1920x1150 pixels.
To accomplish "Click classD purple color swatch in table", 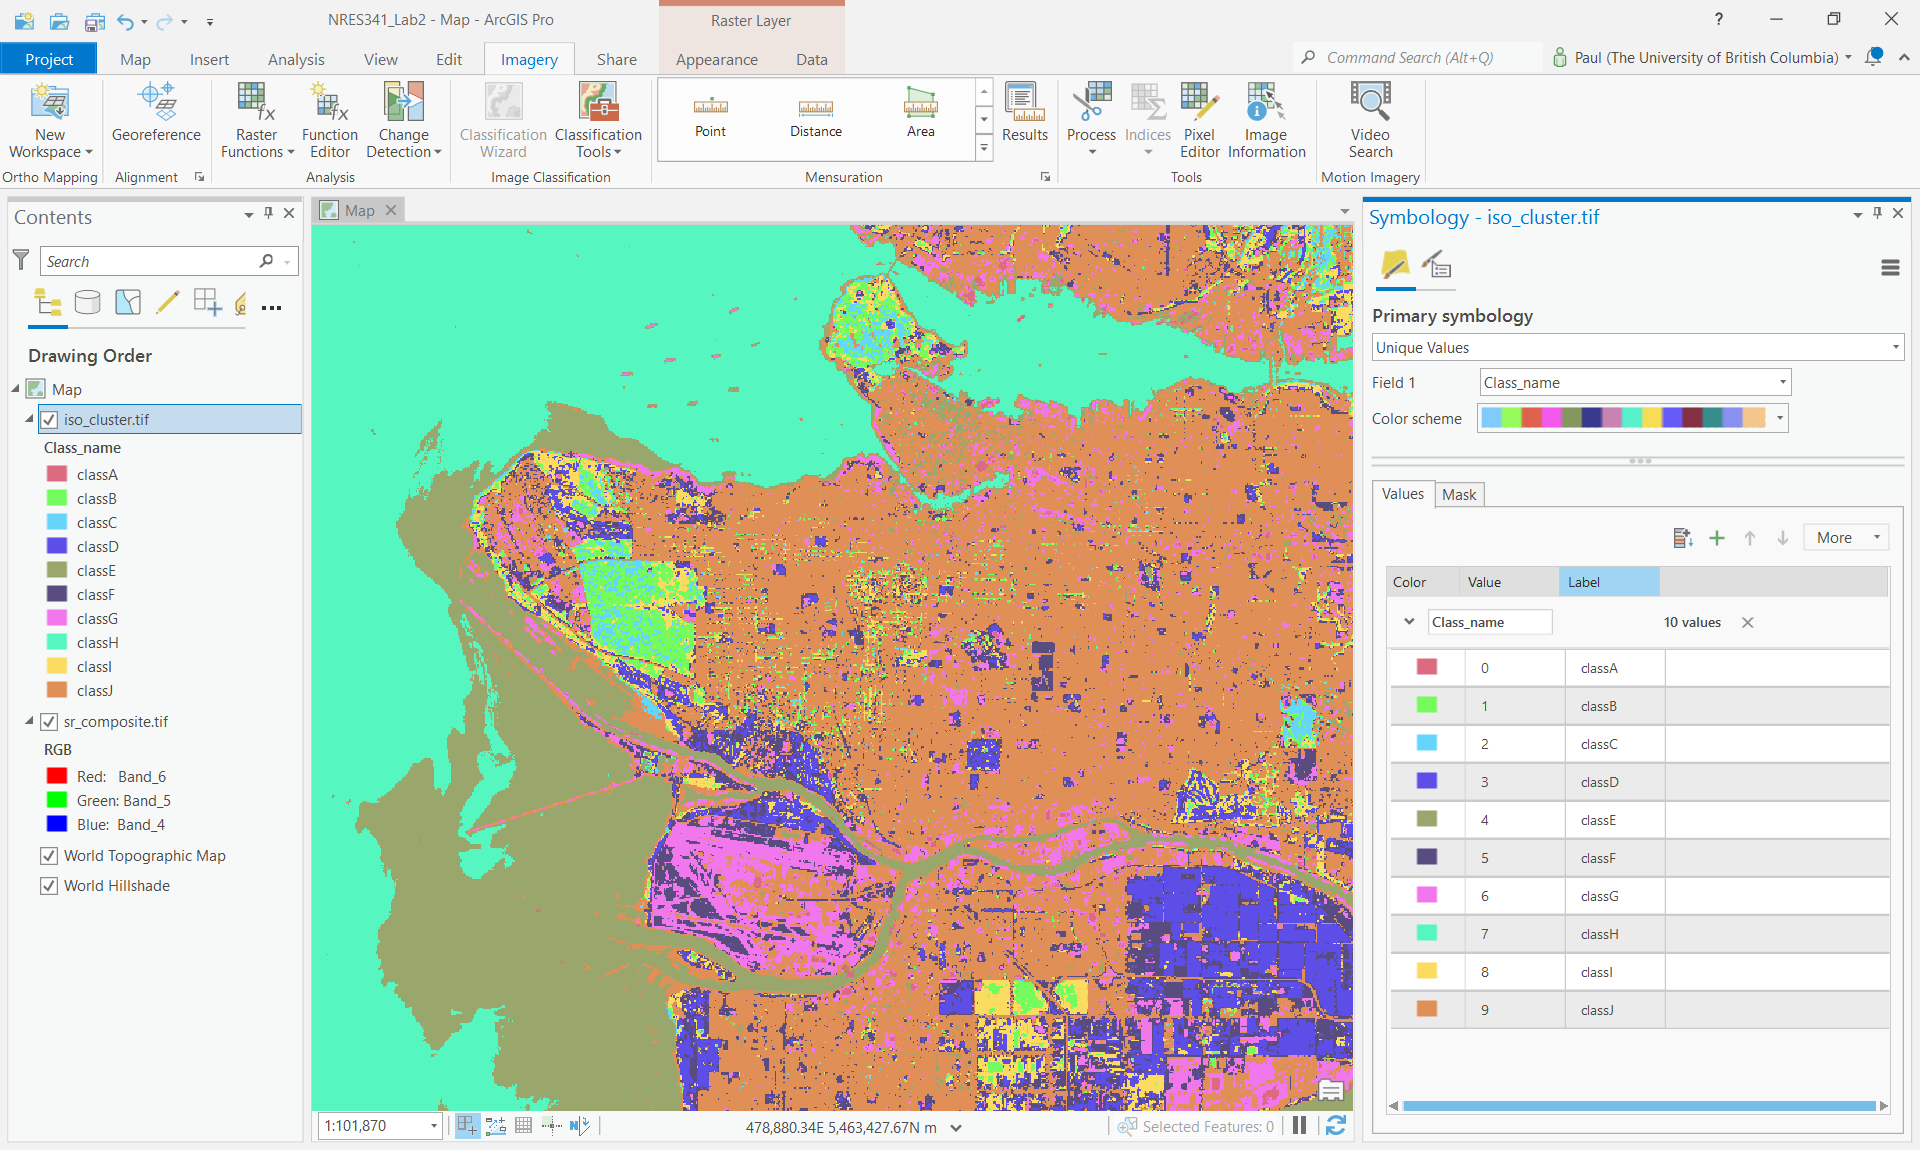I will pos(1427,782).
